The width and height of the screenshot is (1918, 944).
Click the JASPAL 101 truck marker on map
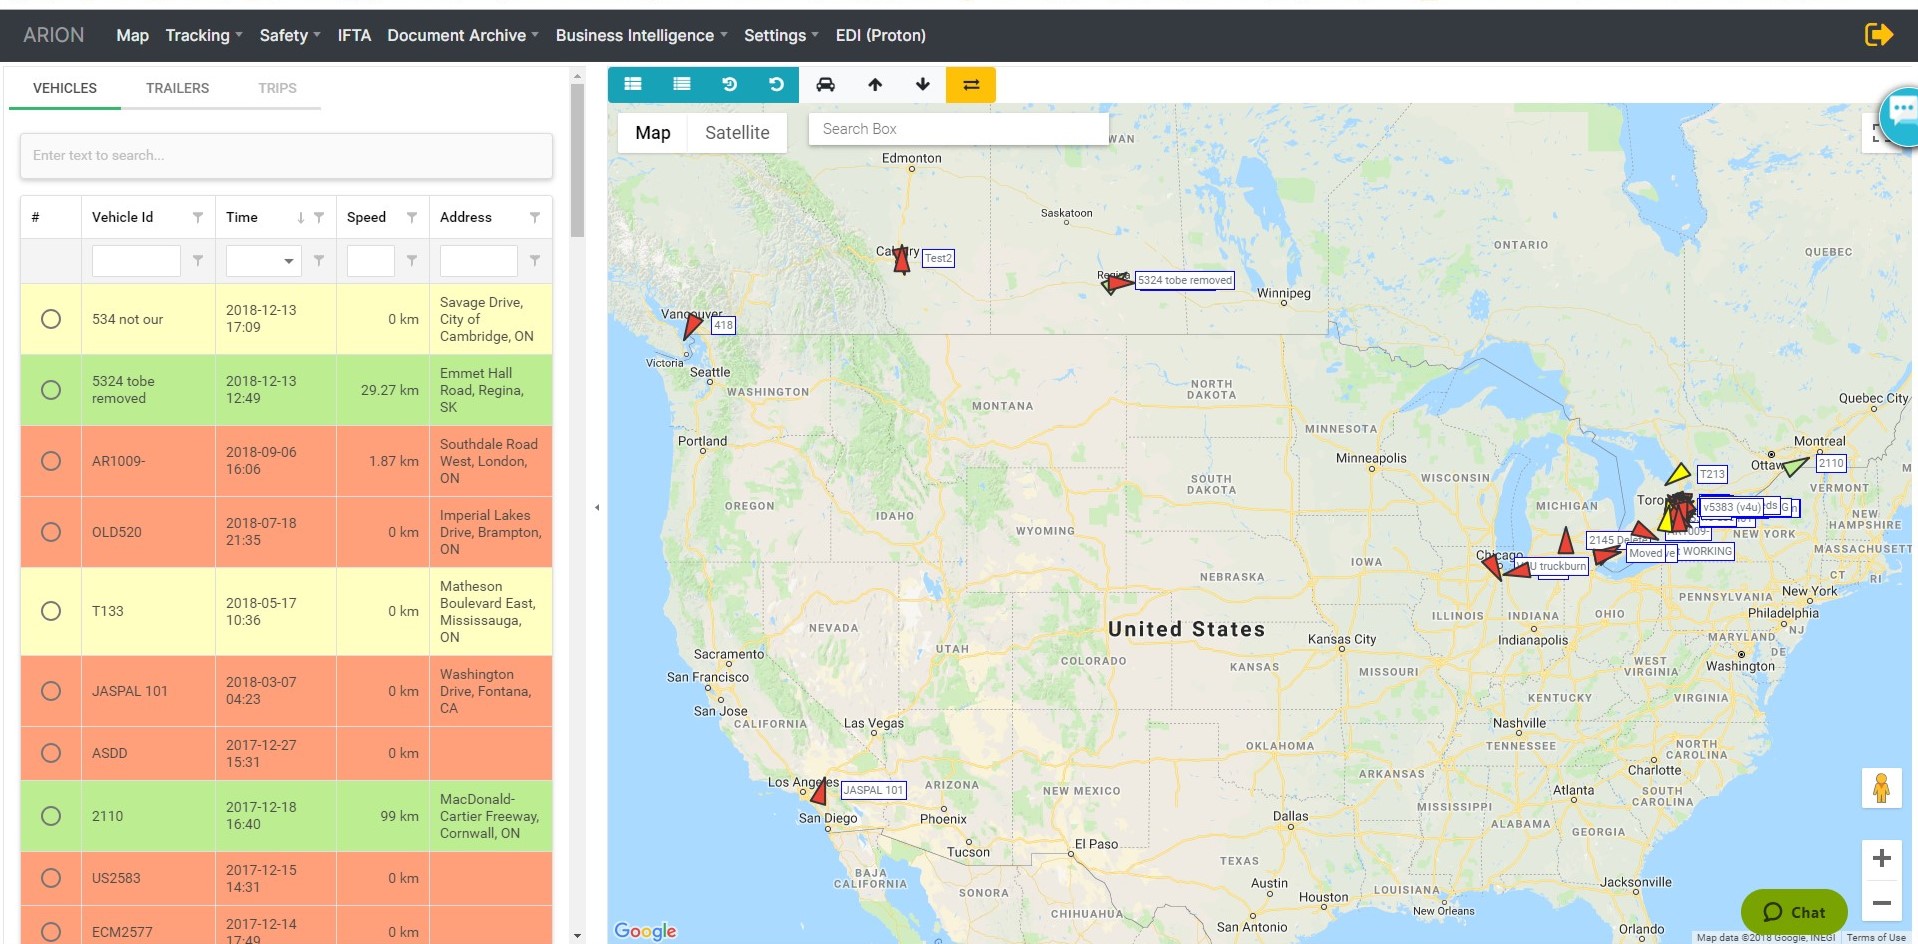tap(819, 791)
